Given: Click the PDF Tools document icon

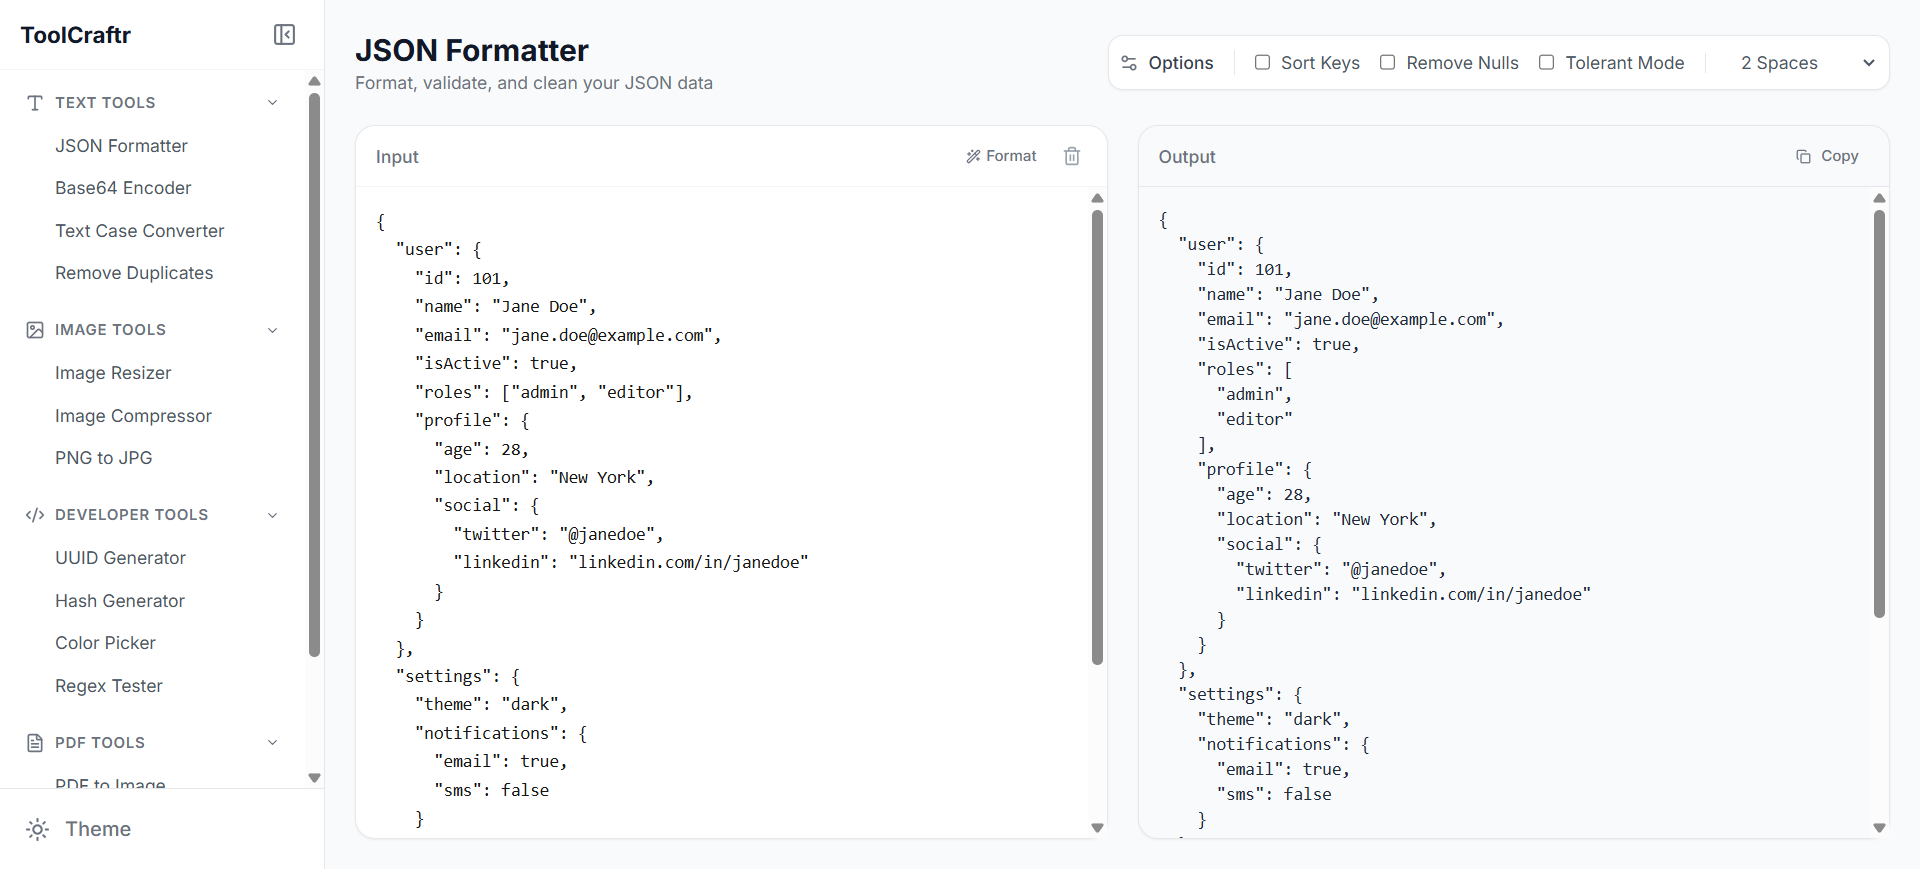Looking at the screenshot, I should (35, 743).
